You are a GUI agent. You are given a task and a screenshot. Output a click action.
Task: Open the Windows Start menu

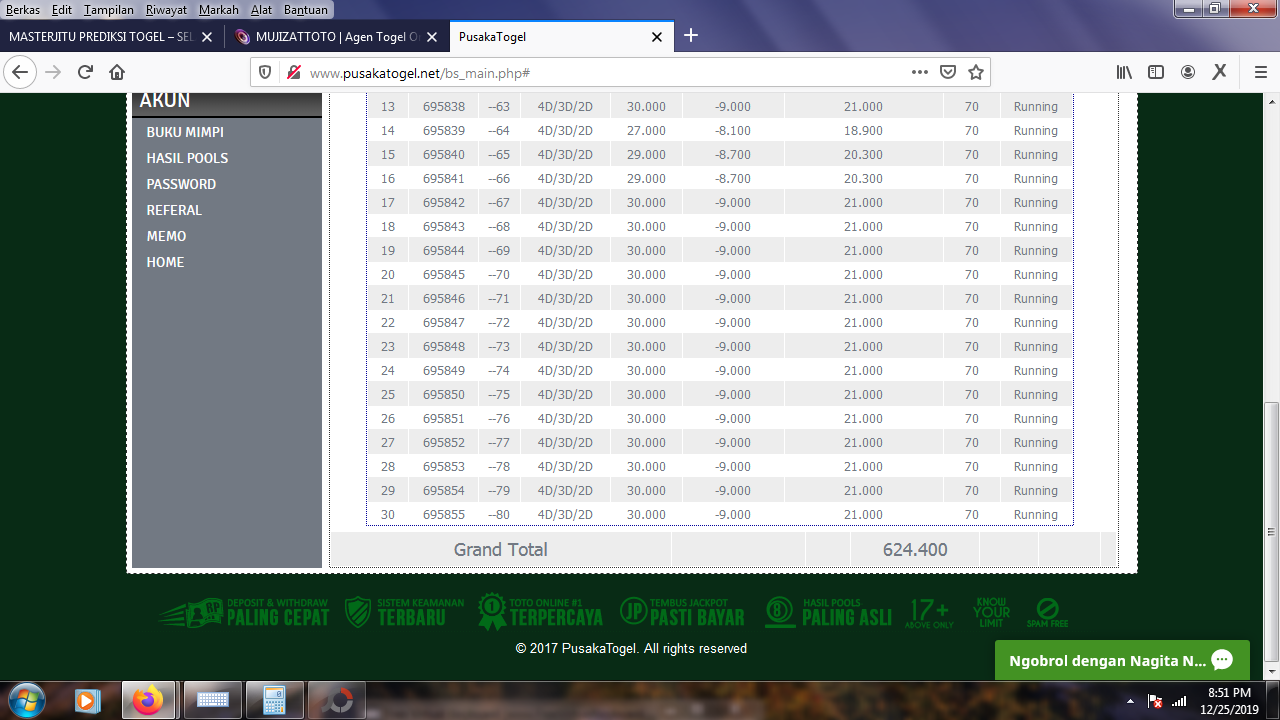click(x=25, y=700)
